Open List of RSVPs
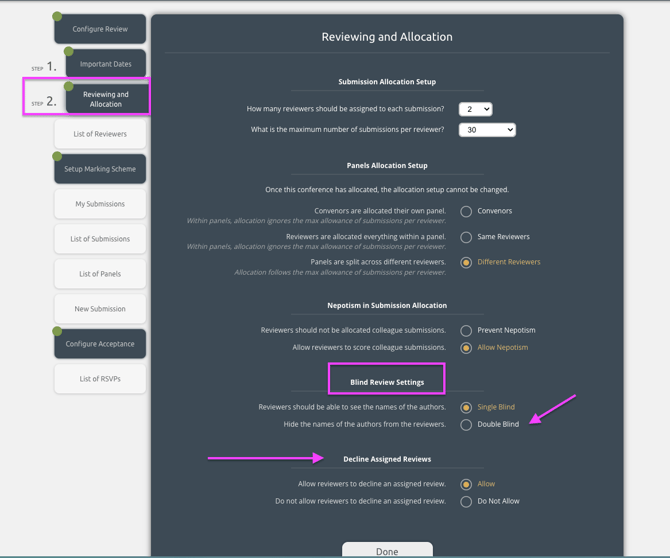 pos(100,379)
